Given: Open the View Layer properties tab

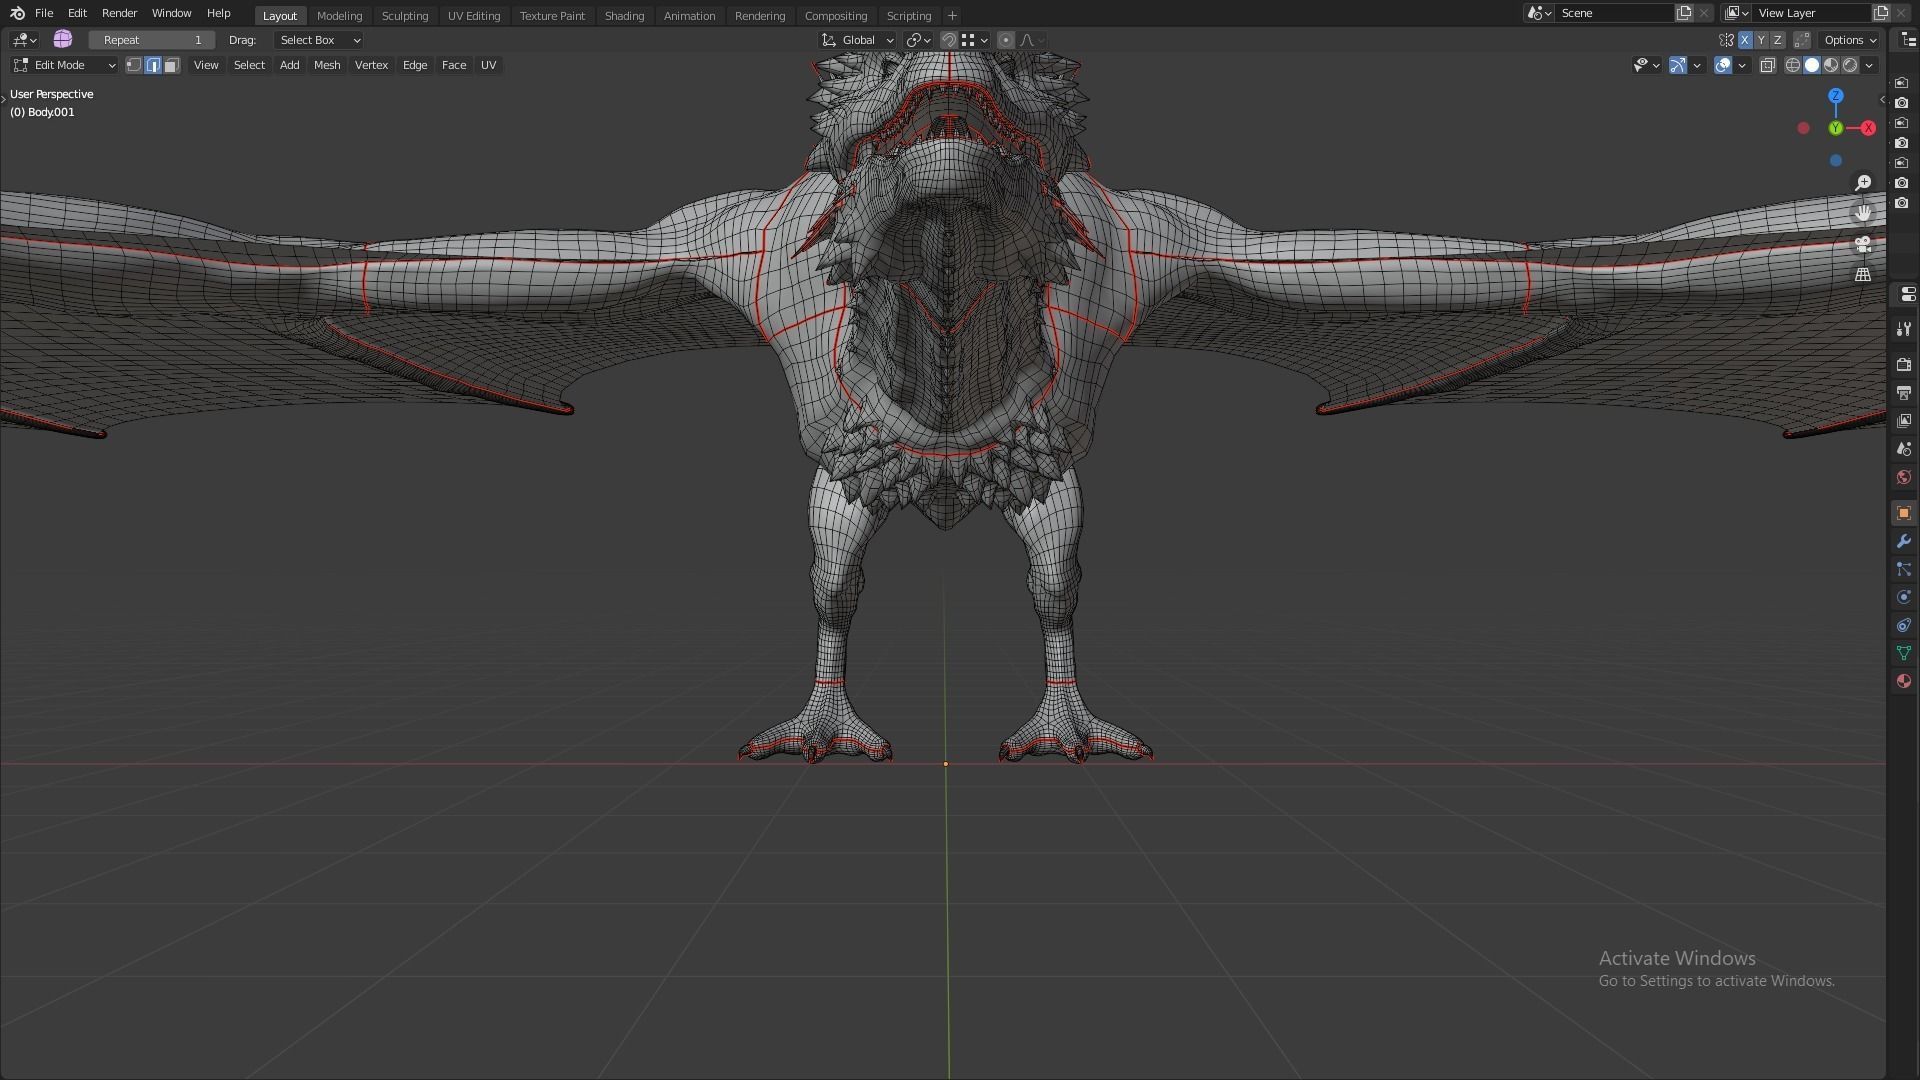Looking at the screenshot, I should pyautogui.click(x=1903, y=421).
